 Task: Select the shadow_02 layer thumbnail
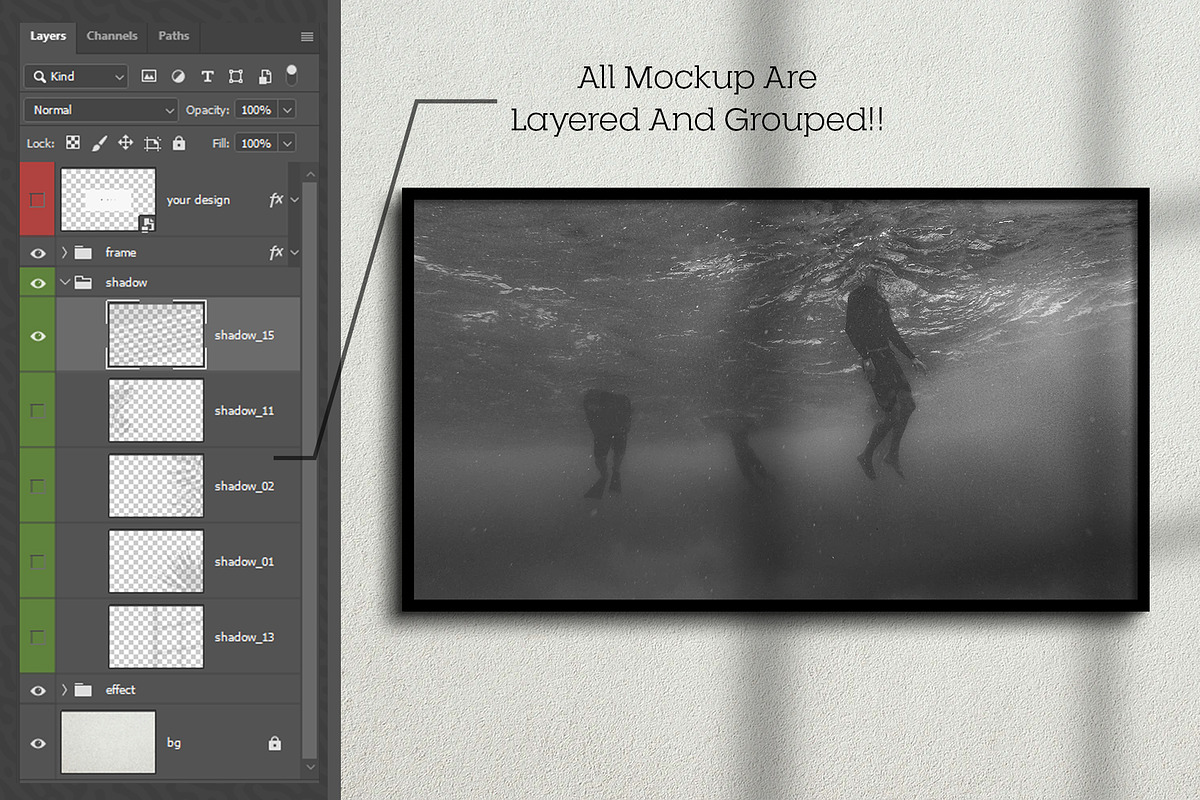click(x=156, y=486)
